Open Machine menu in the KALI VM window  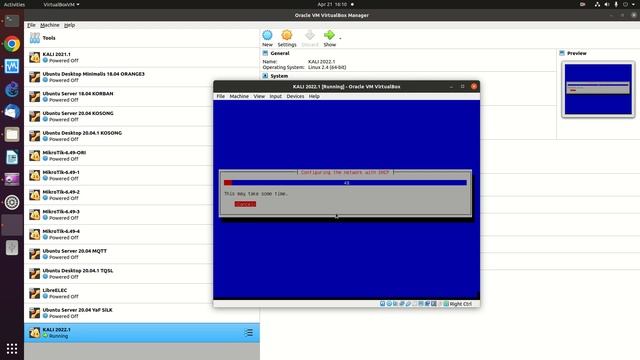[x=239, y=96]
